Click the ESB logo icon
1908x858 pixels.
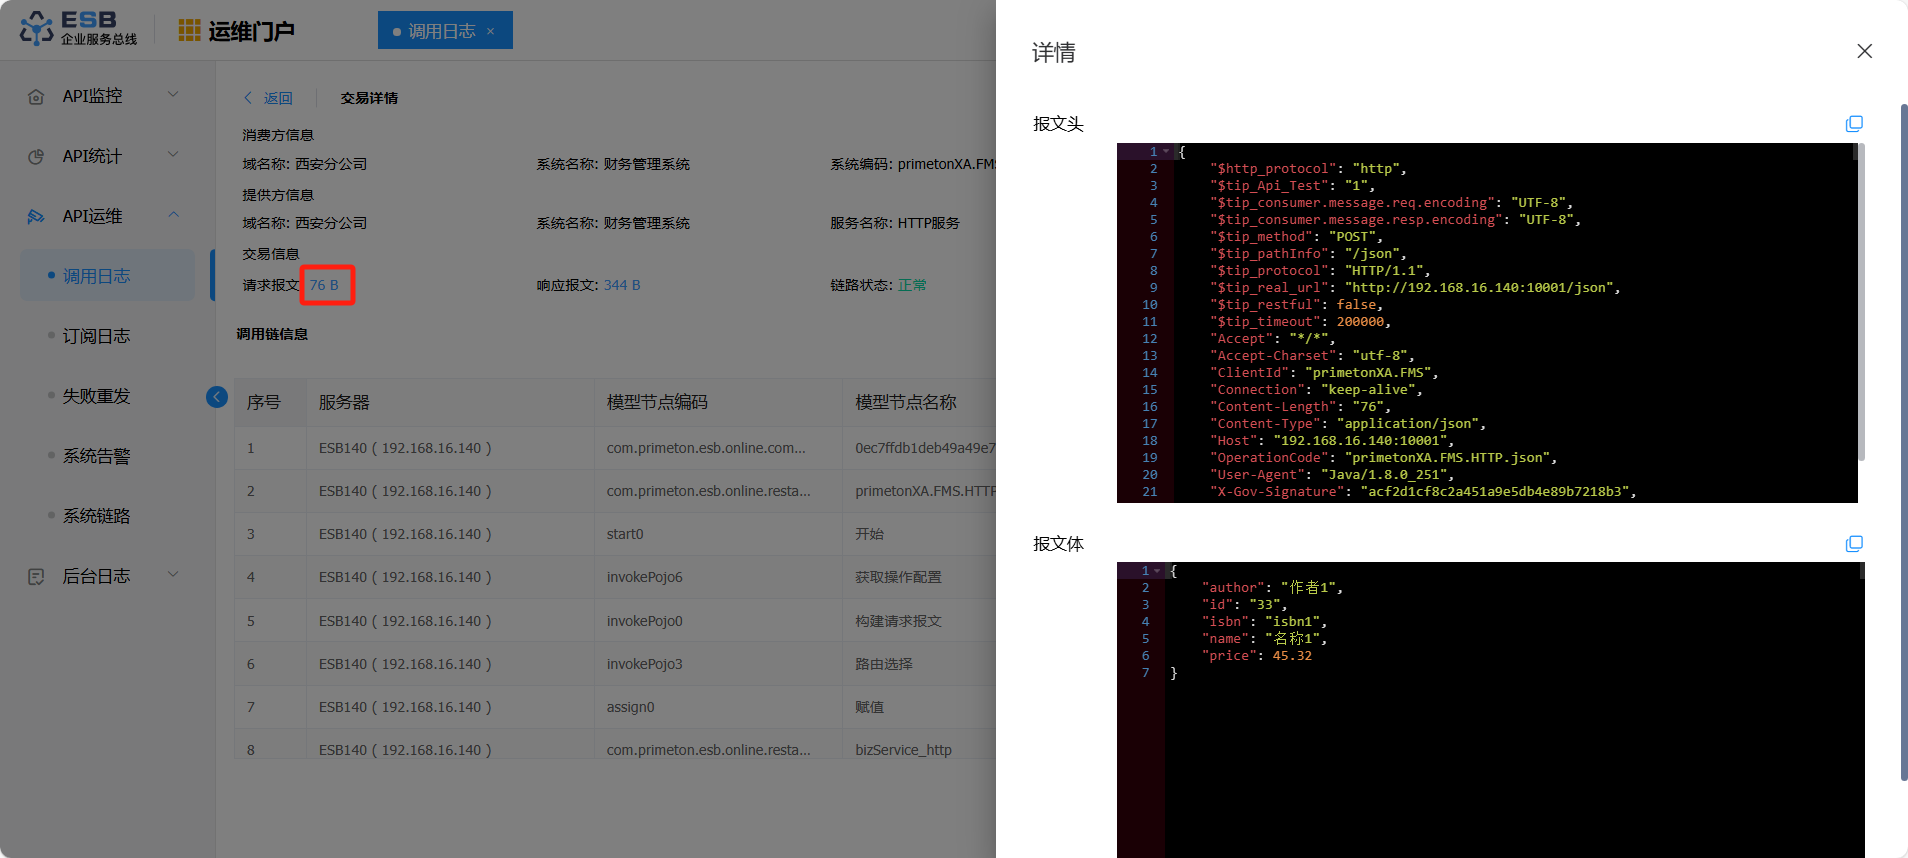pos(37,29)
